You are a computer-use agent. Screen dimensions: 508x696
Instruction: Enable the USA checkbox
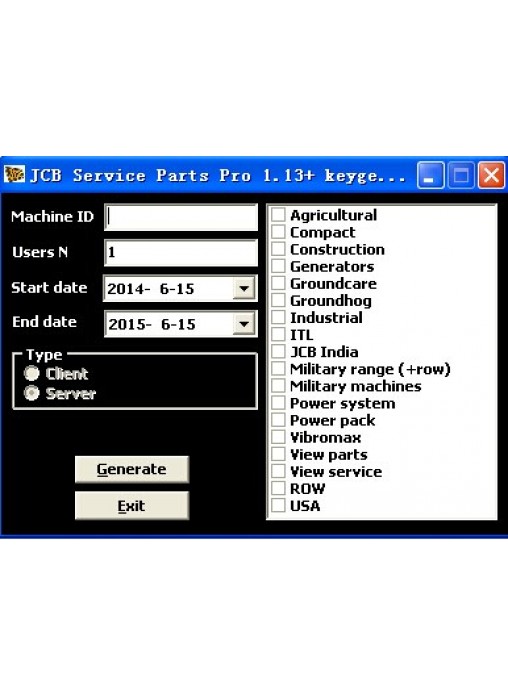click(278, 505)
